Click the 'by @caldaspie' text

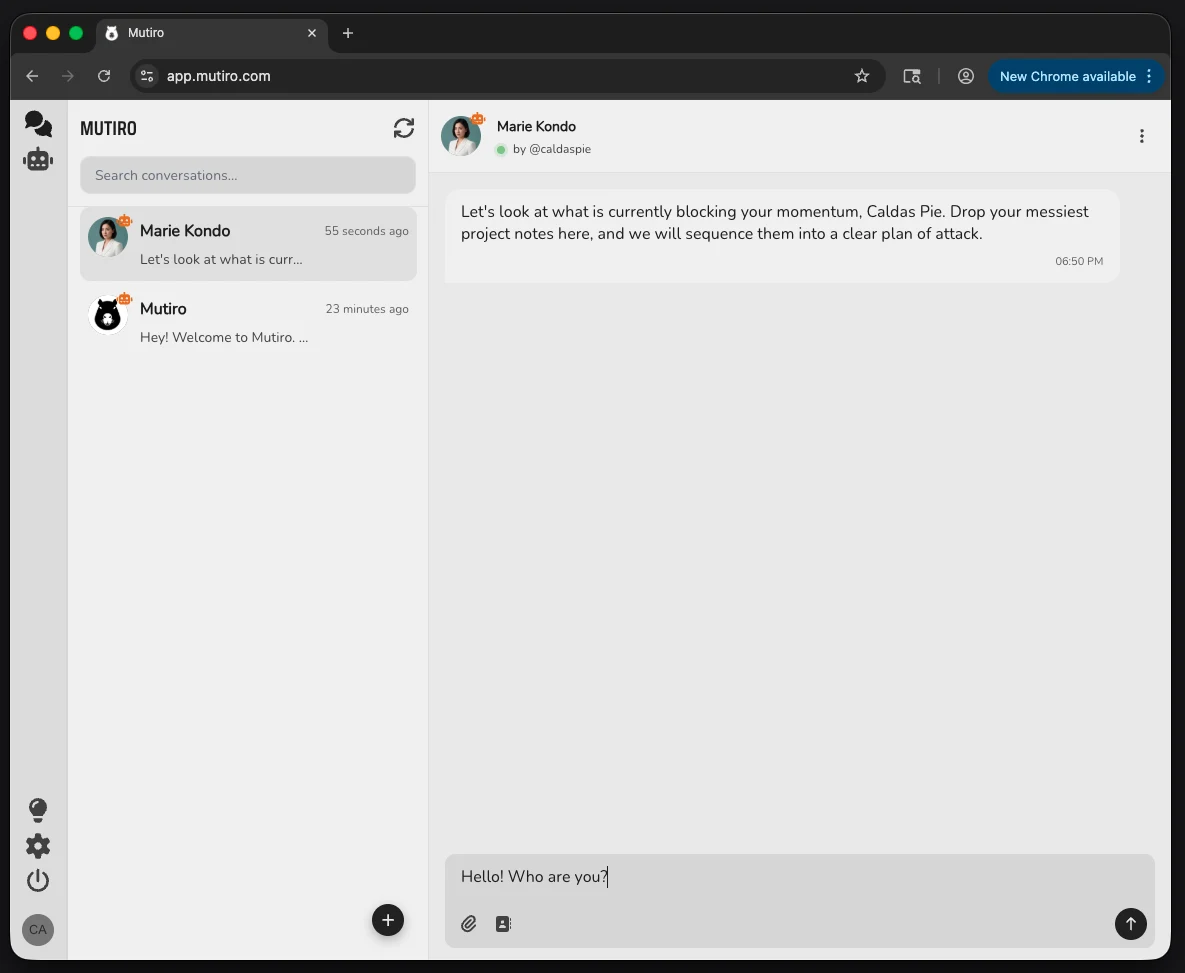pos(552,149)
